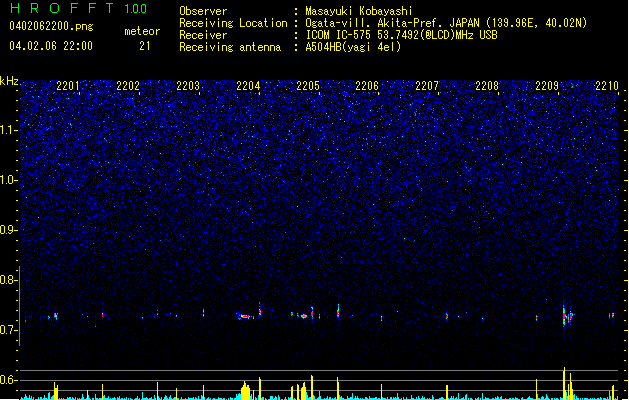This screenshot has width=629, height=400.
Task: Click the observer name Masayuki Kobayashi
Action: click(359, 11)
